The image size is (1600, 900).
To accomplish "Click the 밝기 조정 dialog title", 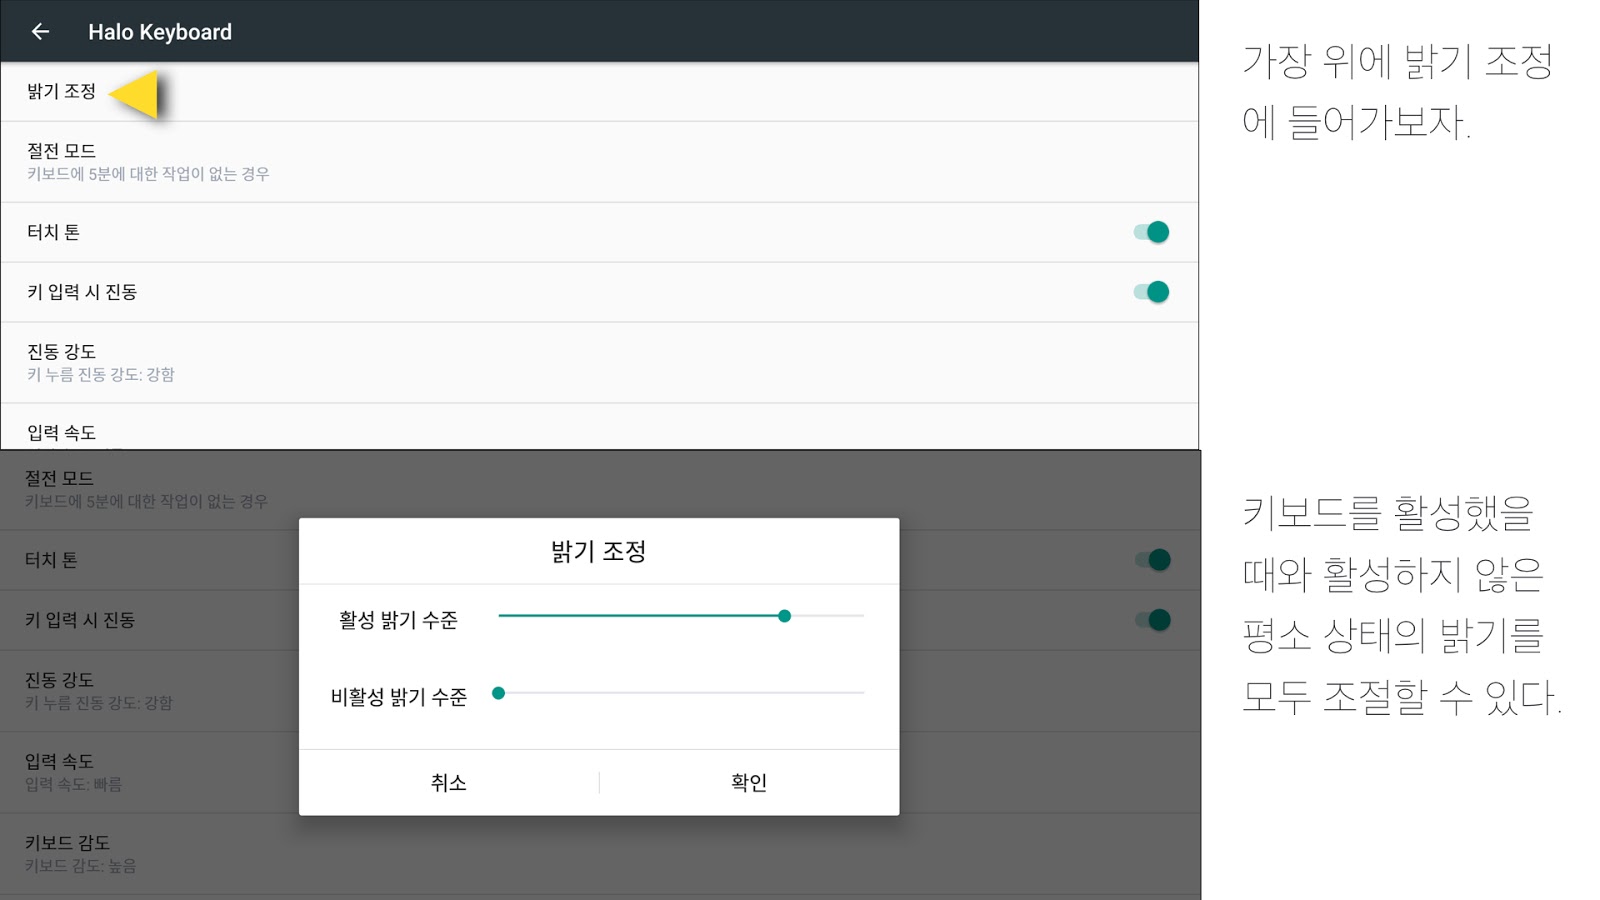I will tap(599, 551).
